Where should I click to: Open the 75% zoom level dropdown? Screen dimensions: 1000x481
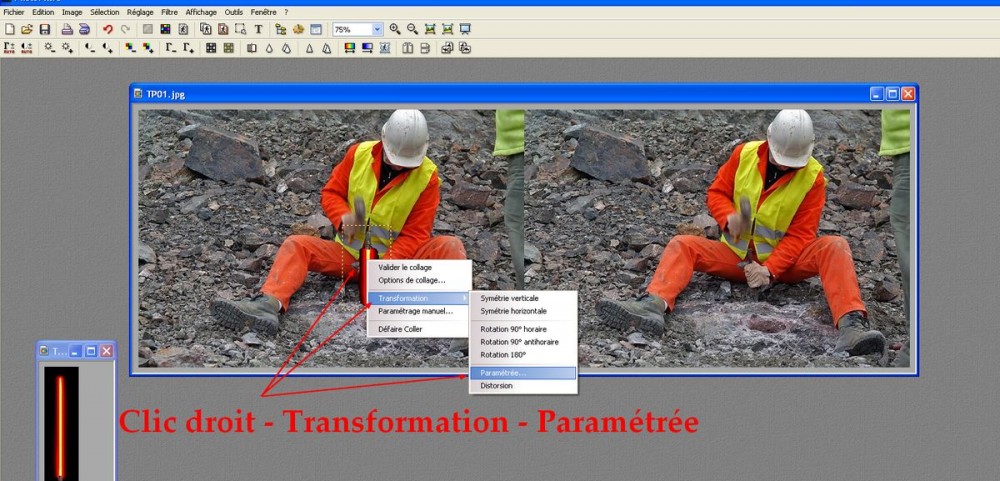click(377, 30)
